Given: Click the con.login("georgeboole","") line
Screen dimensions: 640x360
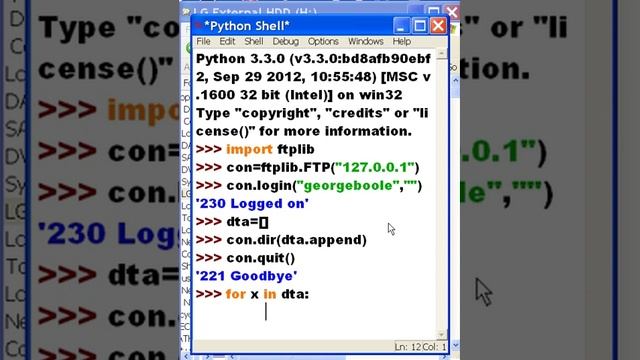Looking at the screenshot, I should click(x=309, y=186).
